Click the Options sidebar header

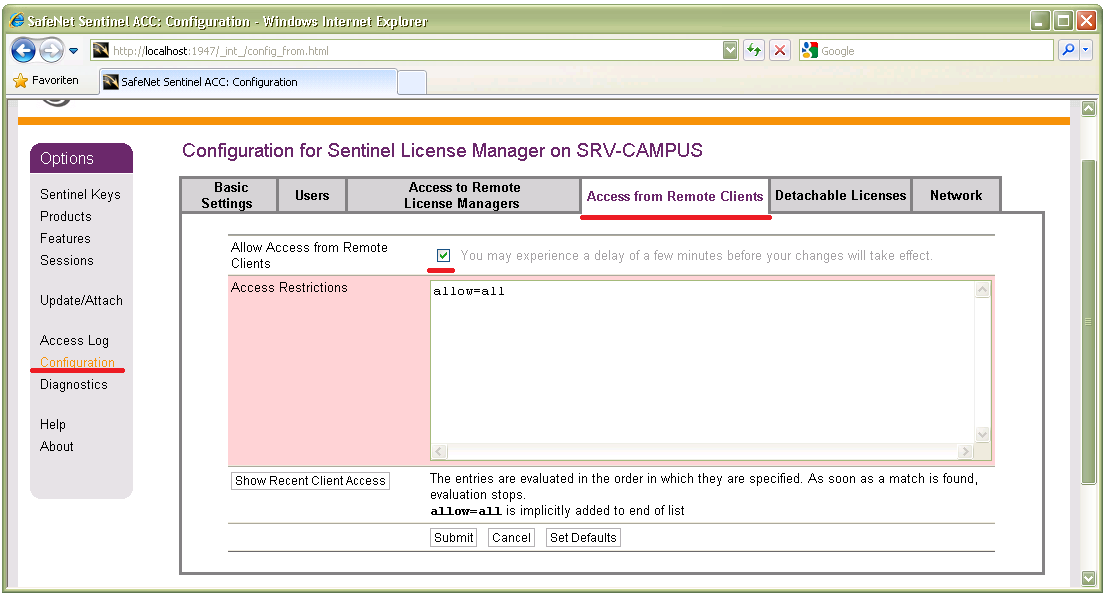pos(82,158)
